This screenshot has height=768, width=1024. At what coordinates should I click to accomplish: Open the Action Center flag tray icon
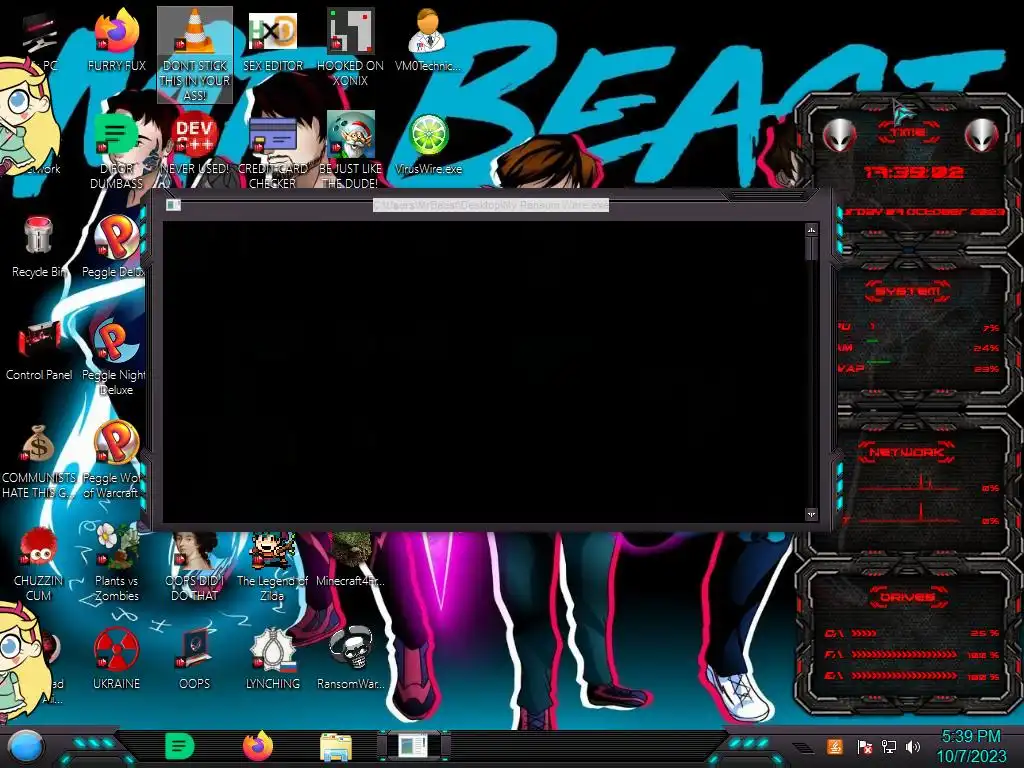(865, 747)
